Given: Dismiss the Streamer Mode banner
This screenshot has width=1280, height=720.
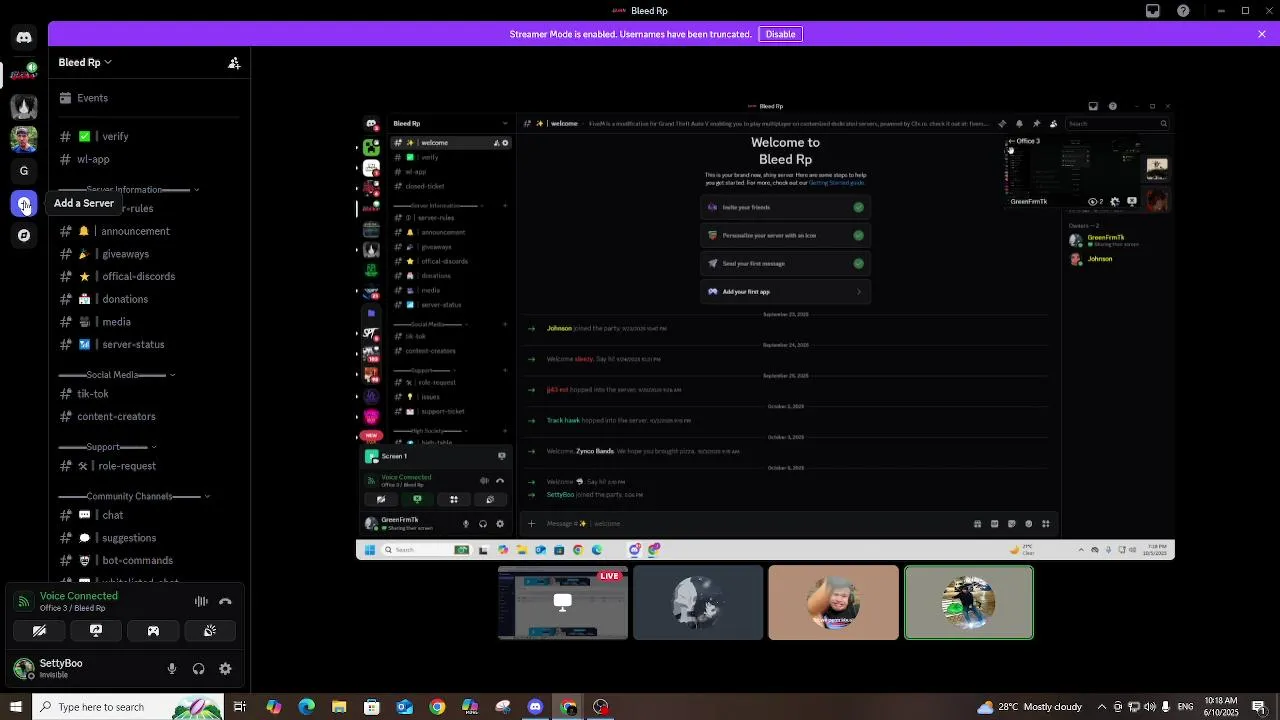Looking at the screenshot, I should 1262,34.
